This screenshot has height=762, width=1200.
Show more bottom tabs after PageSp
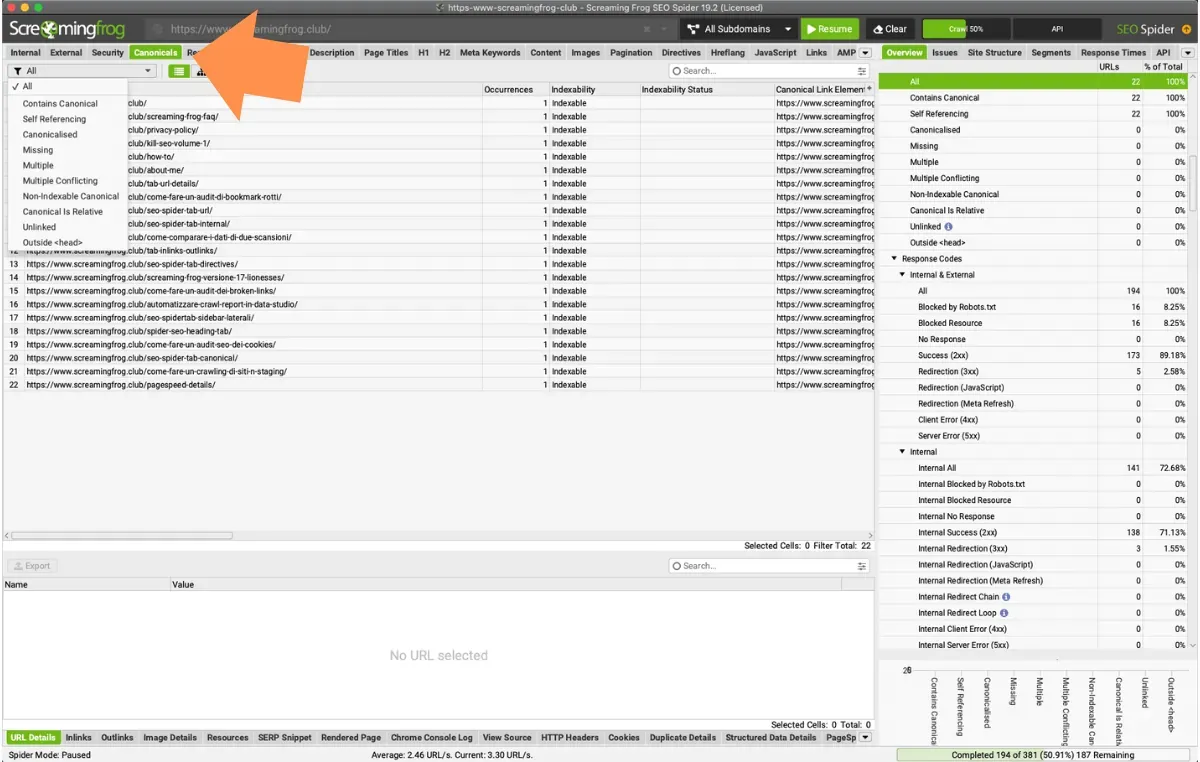click(x=865, y=738)
